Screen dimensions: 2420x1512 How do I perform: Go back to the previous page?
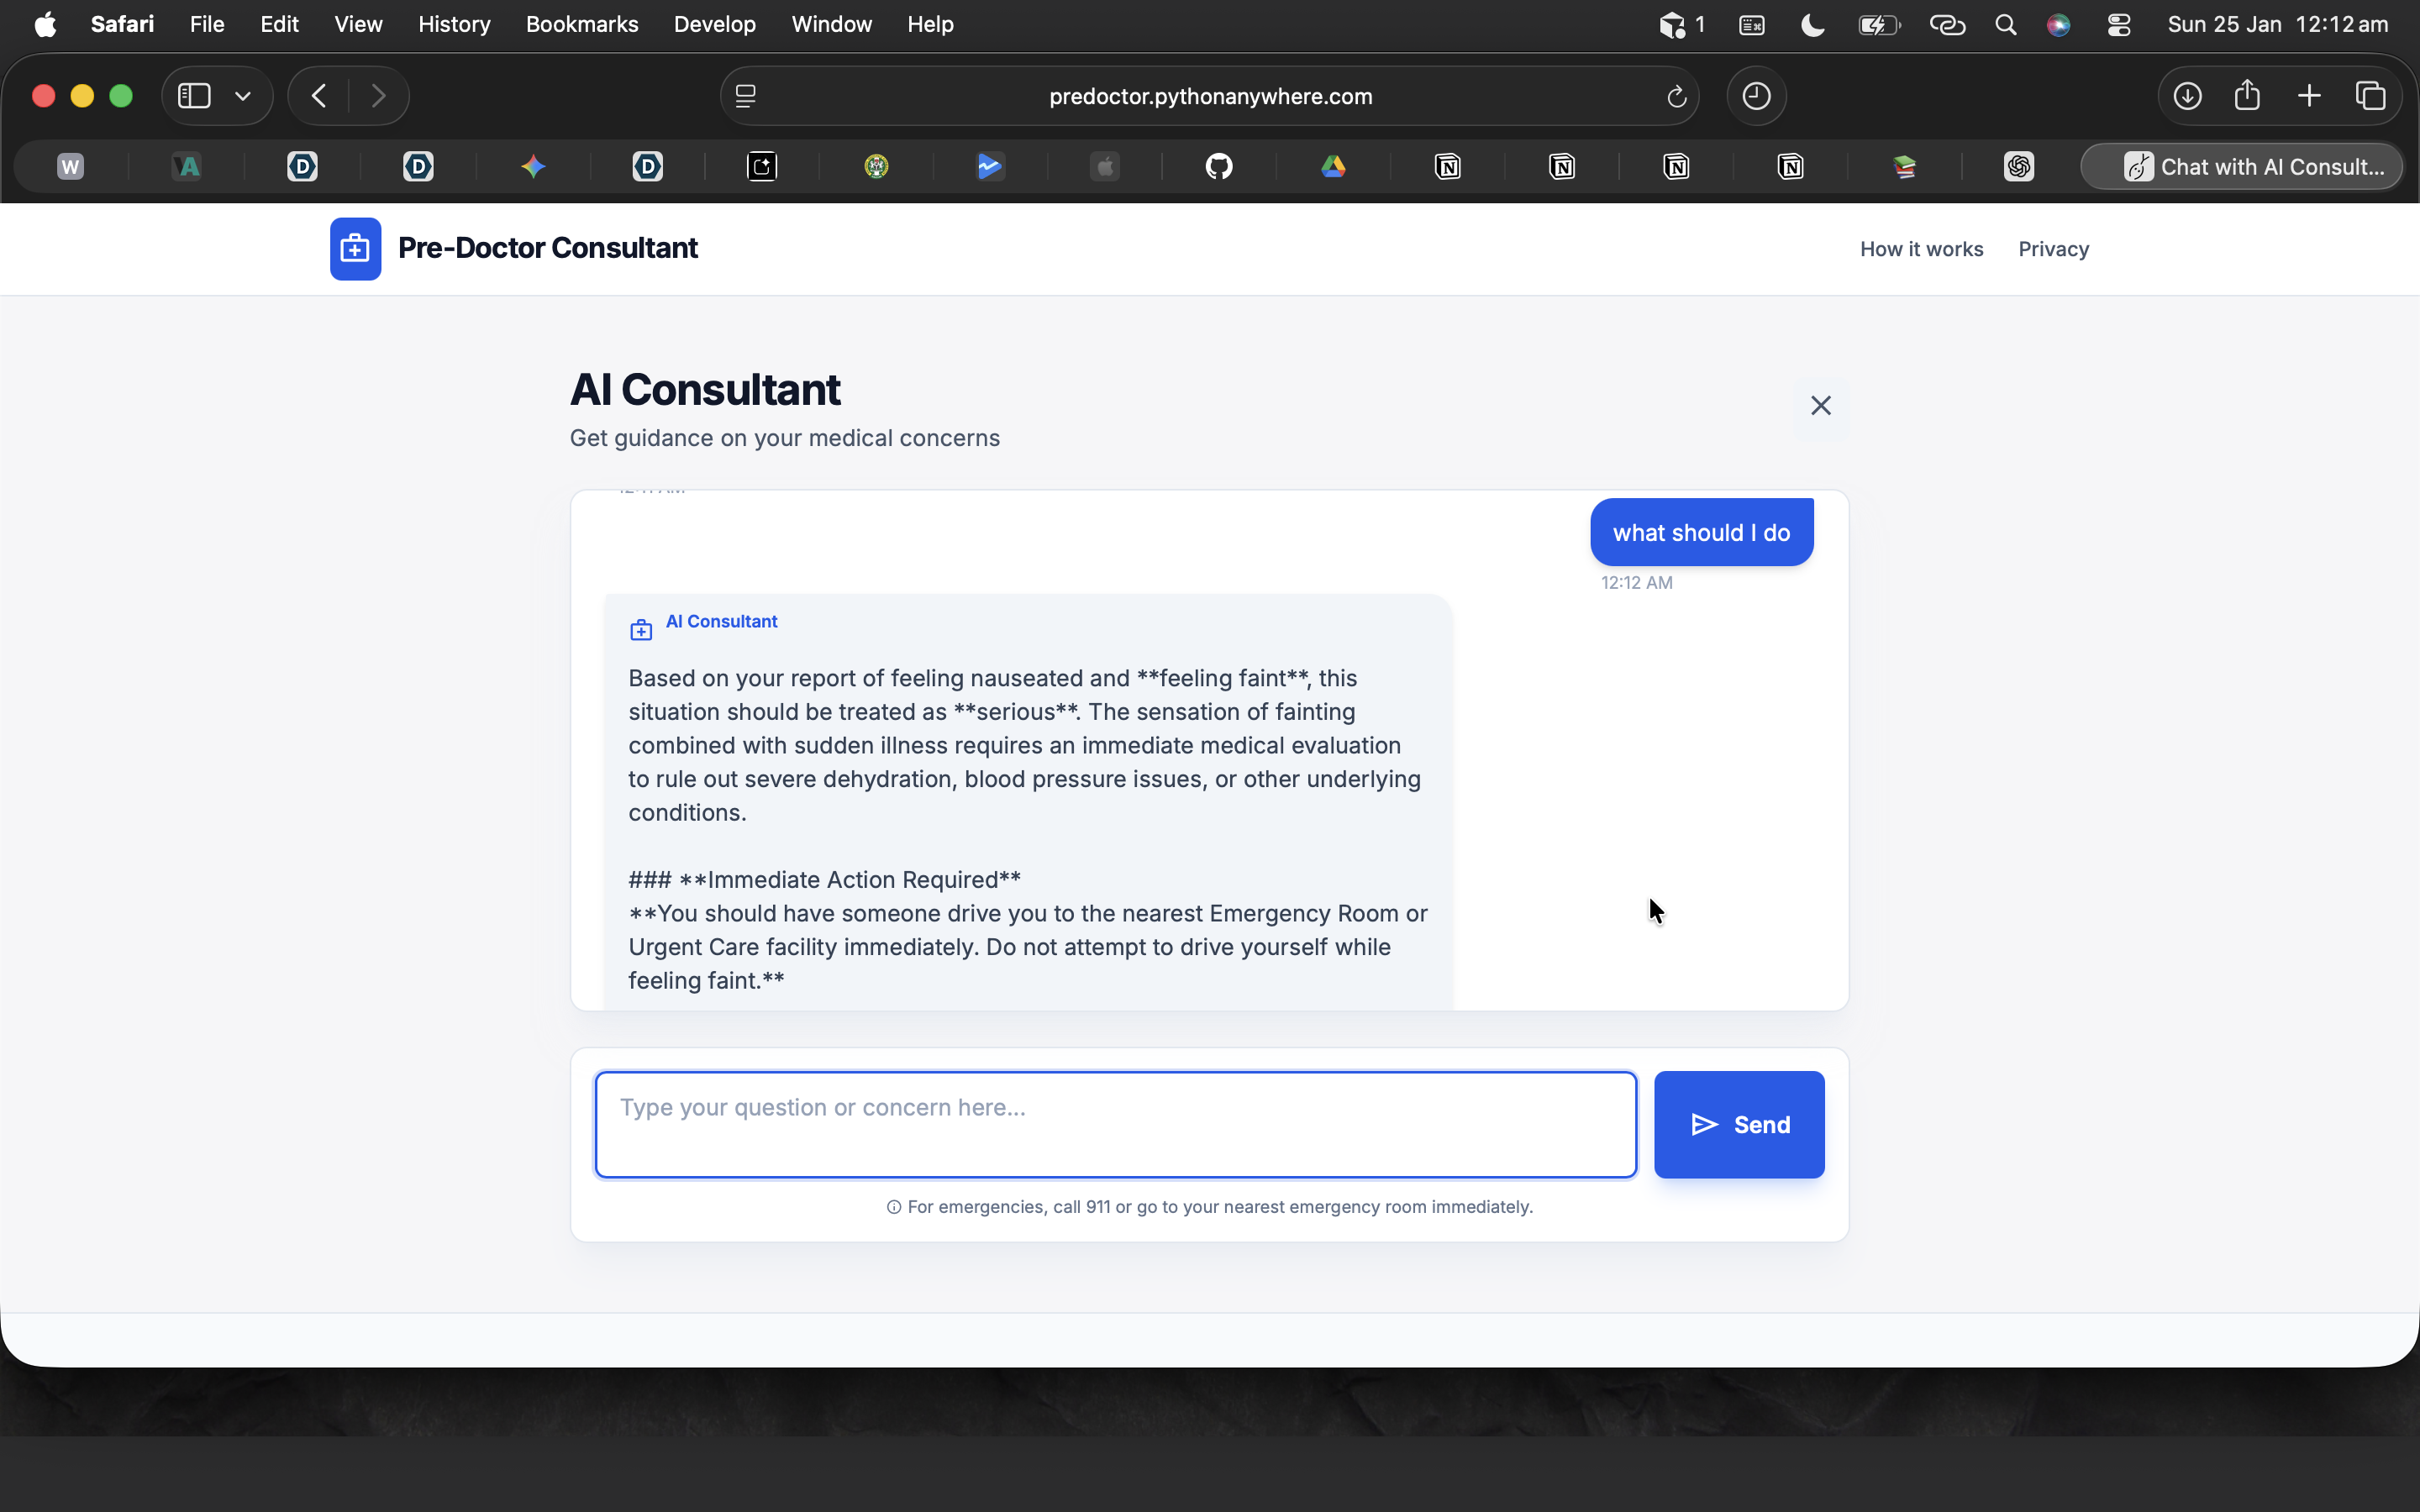pos(319,96)
